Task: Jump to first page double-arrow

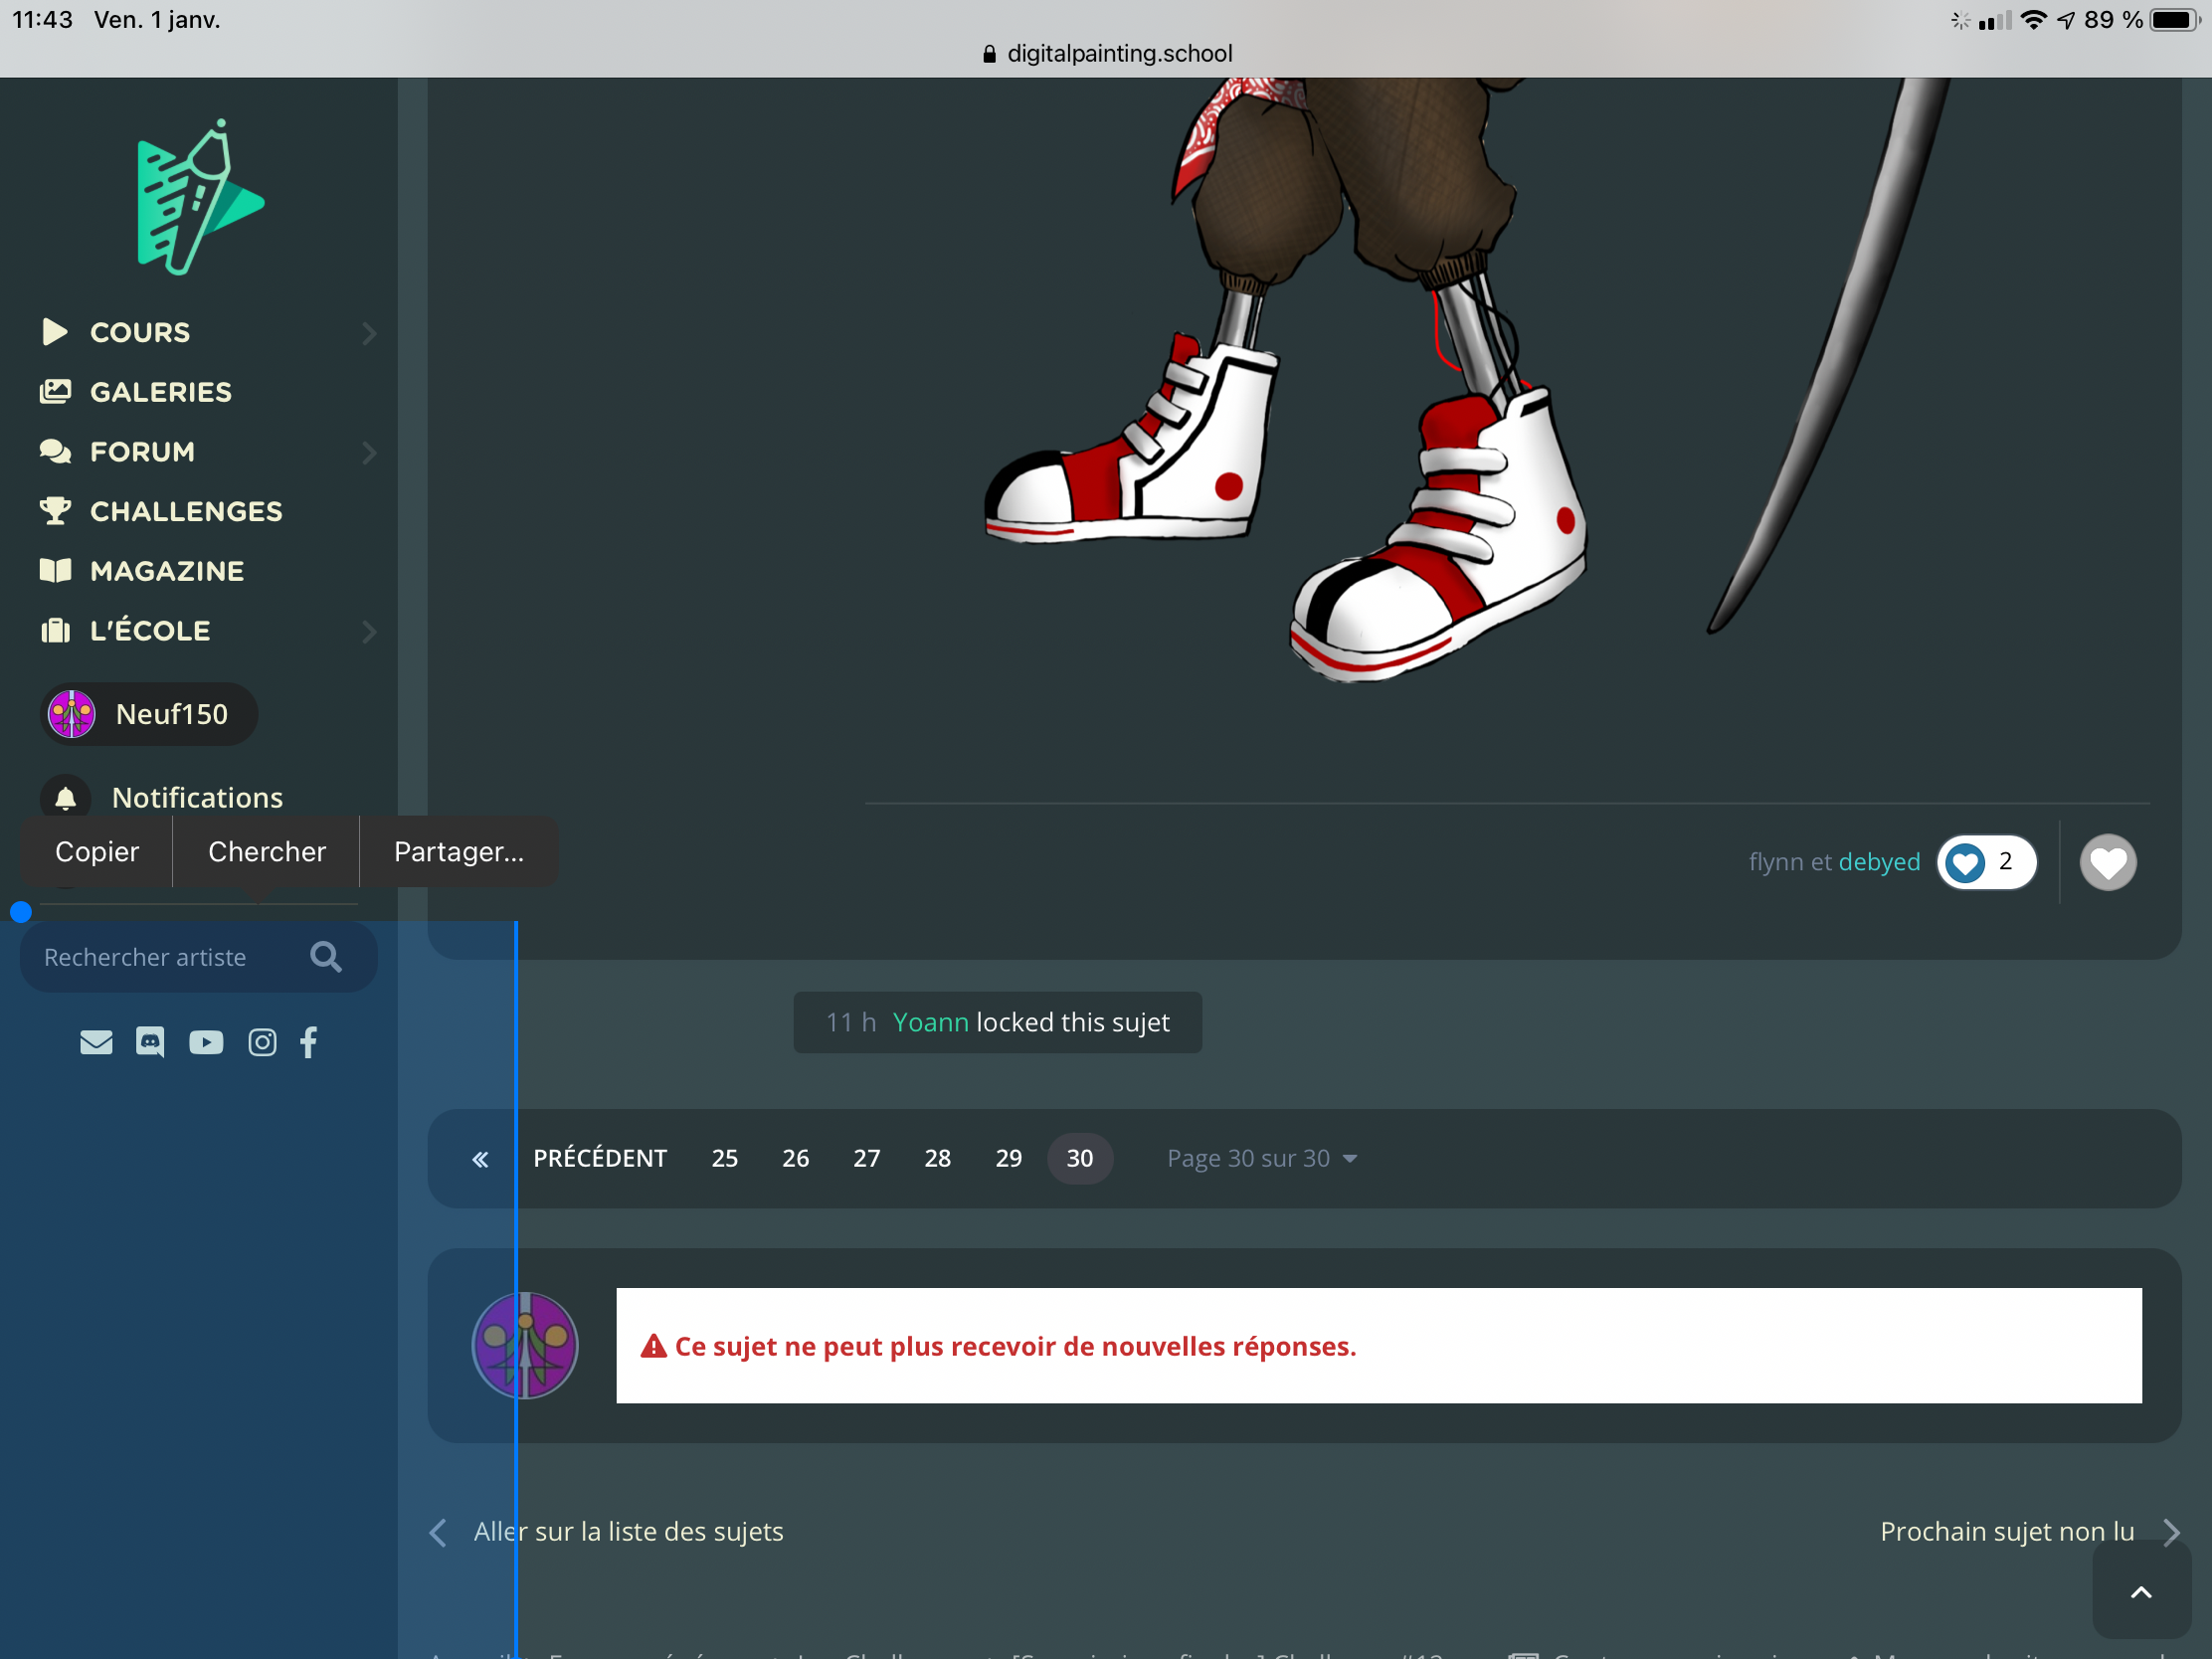Action: (x=480, y=1158)
